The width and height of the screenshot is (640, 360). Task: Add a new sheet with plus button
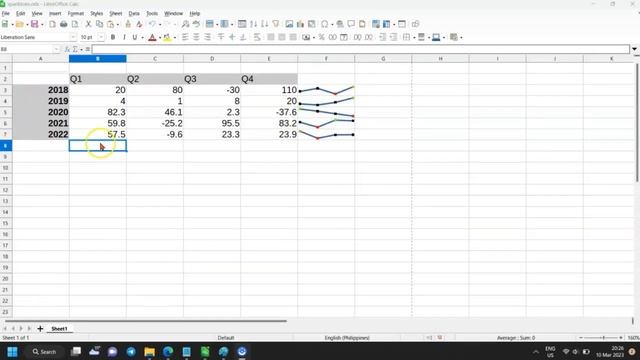click(40, 329)
